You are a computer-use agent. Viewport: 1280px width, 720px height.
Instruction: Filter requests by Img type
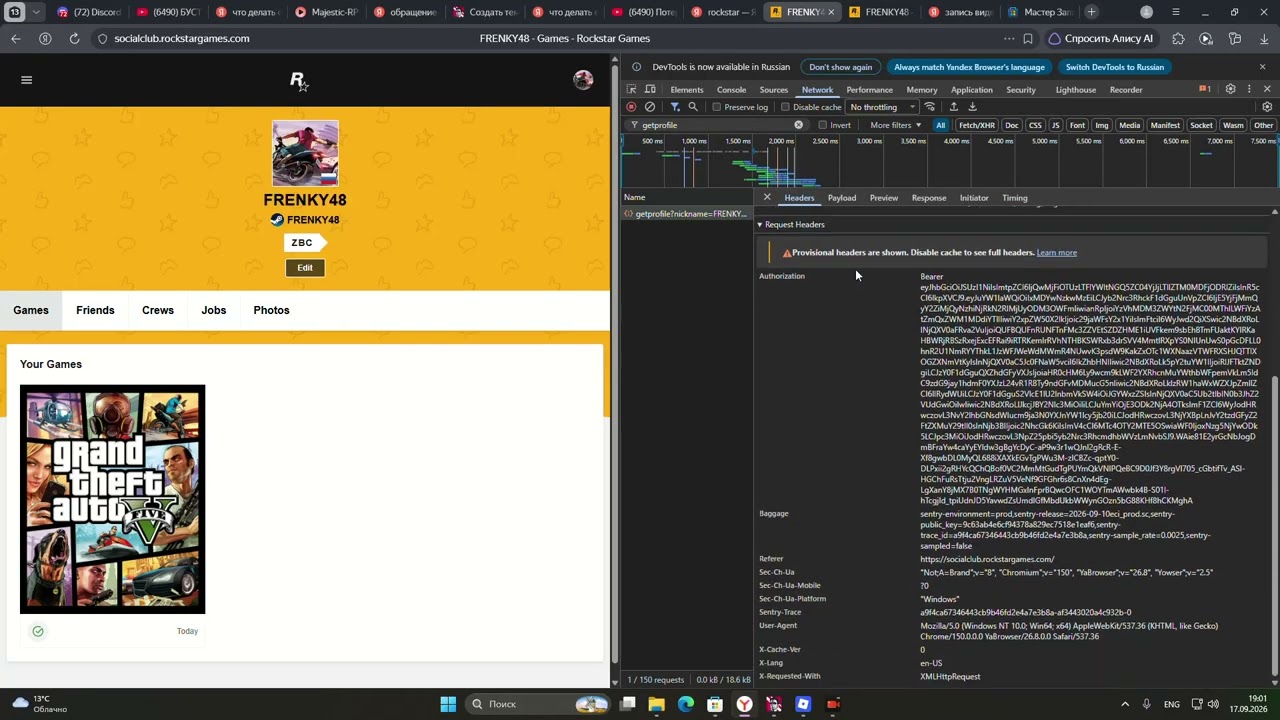coord(1102,125)
